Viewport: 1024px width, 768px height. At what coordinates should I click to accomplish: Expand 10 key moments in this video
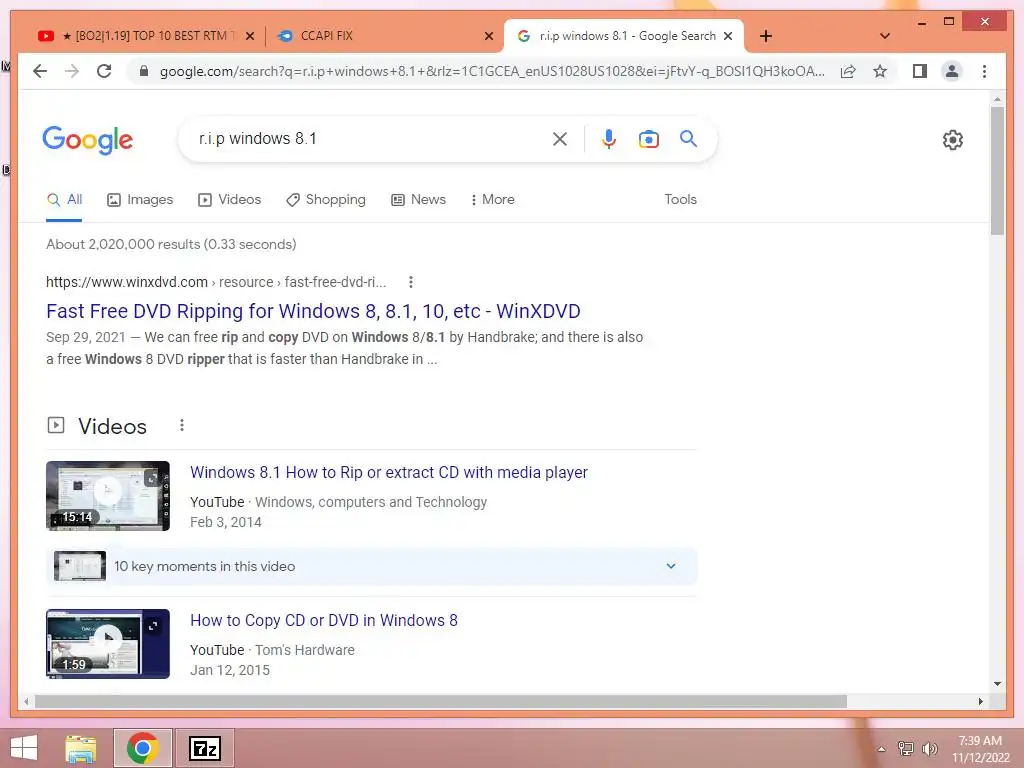pos(372,566)
